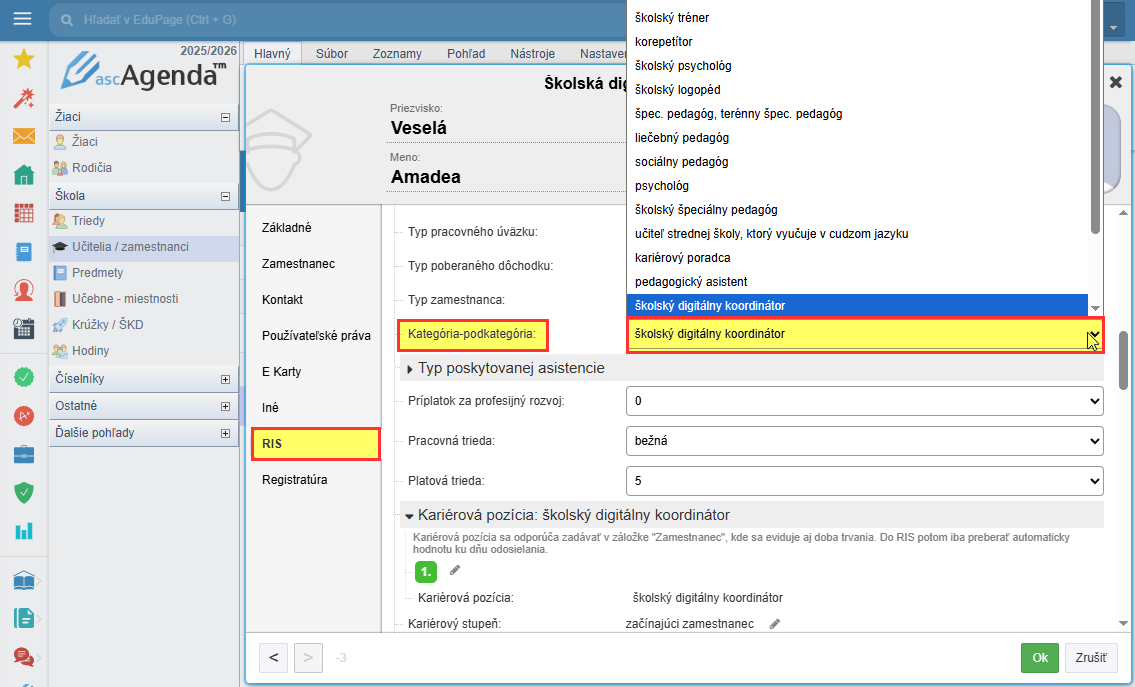
Task: Open the envelope messages icon
Action: tap(23, 136)
